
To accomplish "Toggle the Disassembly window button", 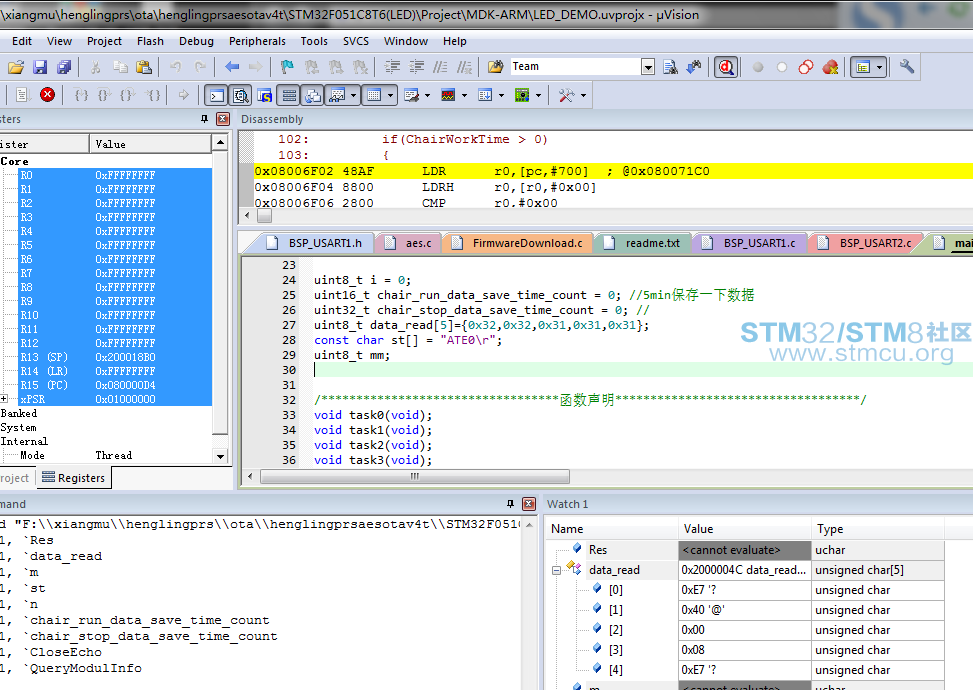I will tap(241, 96).
